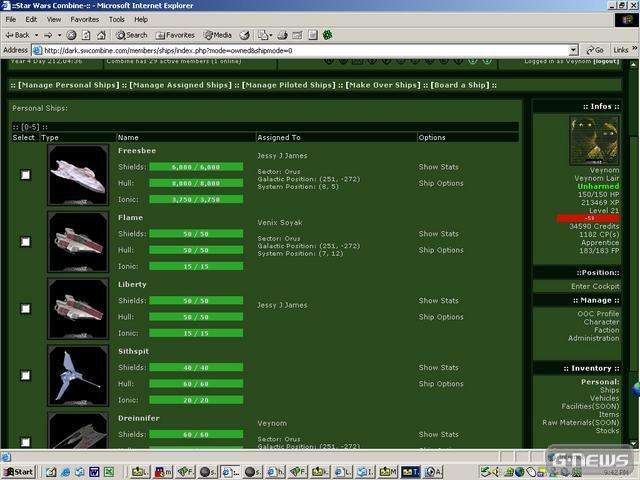Viewport: 640px width, 480px height.
Task: Click the Go button
Action: click(x=595, y=50)
